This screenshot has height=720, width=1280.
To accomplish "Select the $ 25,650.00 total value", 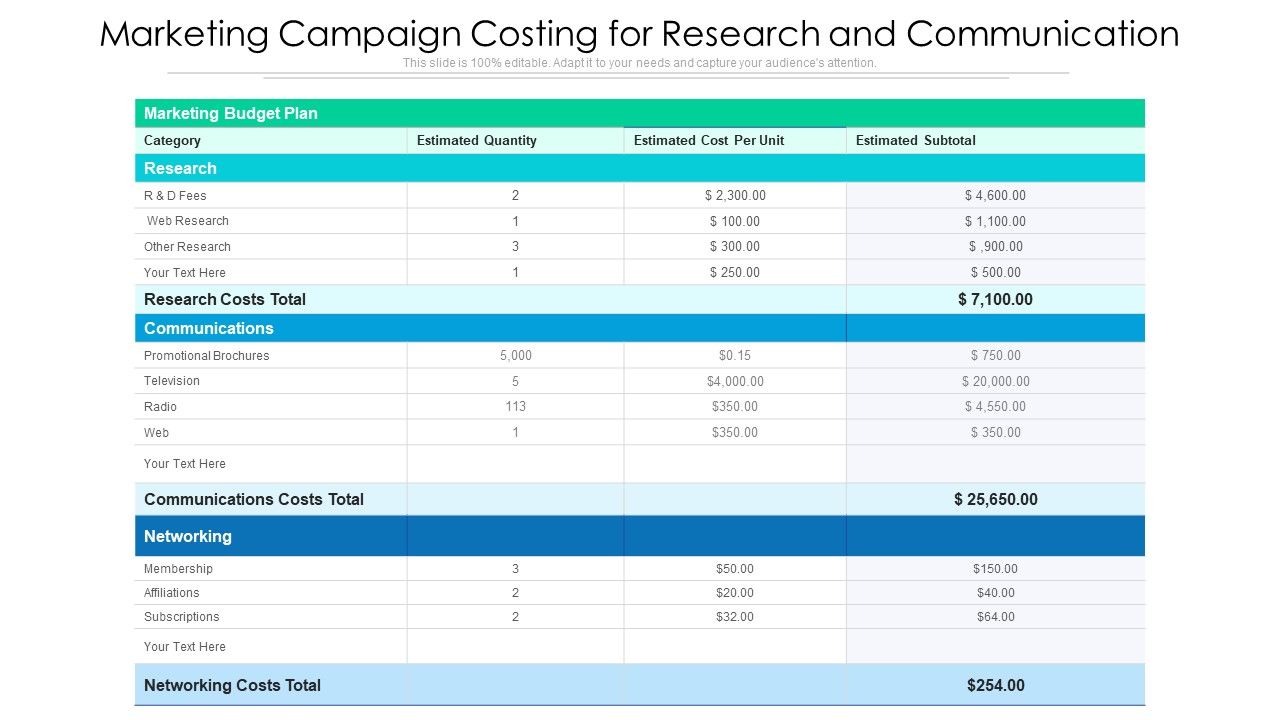I will point(995,499).
